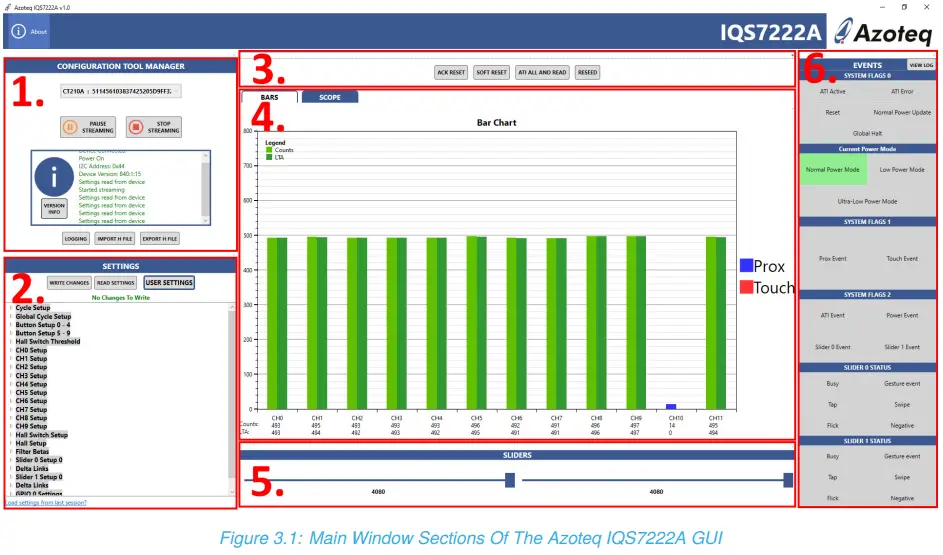Viewport: 943px width, 555px height.
Task: Select Slider 1 Setup 0 item
Action: (x=38, y=477)
